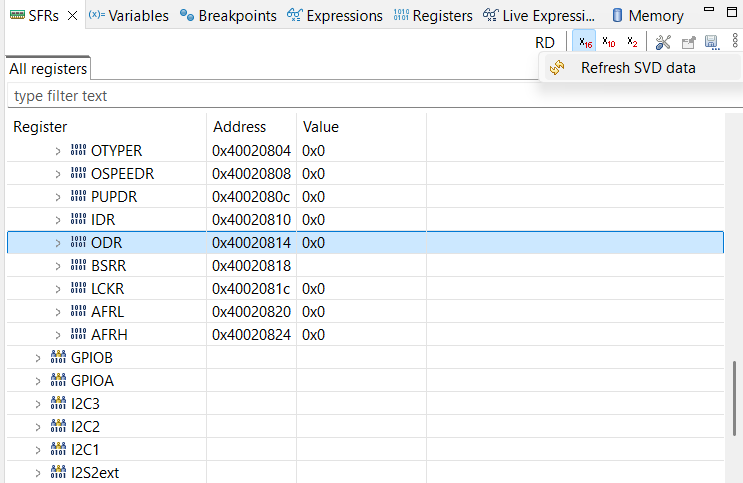Click the GPIOB peripheral icon

[x=58, y=357]
